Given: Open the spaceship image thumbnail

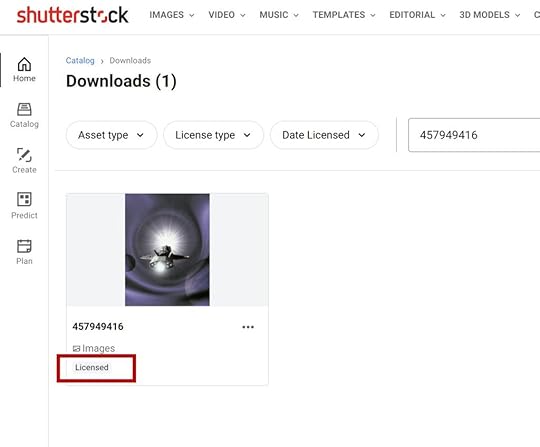Looking at the screenshot, I should 167,250.
